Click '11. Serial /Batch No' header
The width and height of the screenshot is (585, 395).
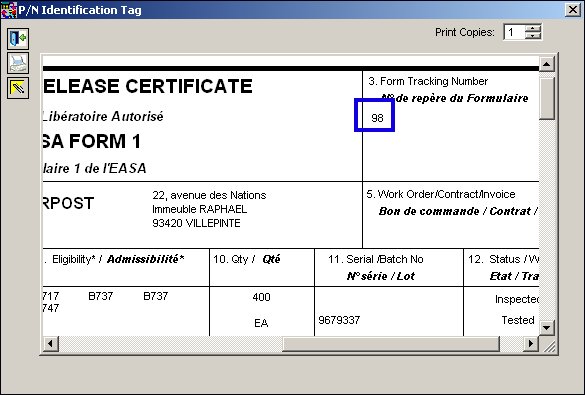[x=375, y=259]
